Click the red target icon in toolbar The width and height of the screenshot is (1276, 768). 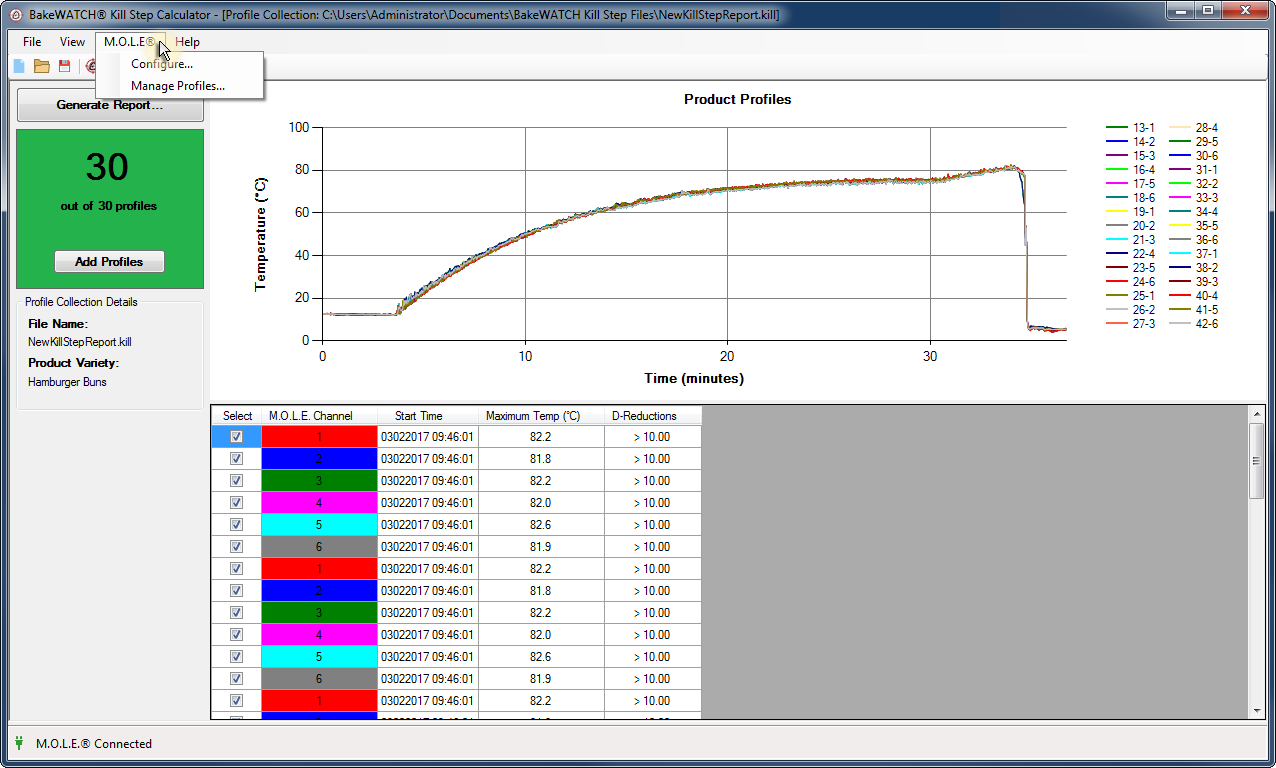tap(90, 66)
